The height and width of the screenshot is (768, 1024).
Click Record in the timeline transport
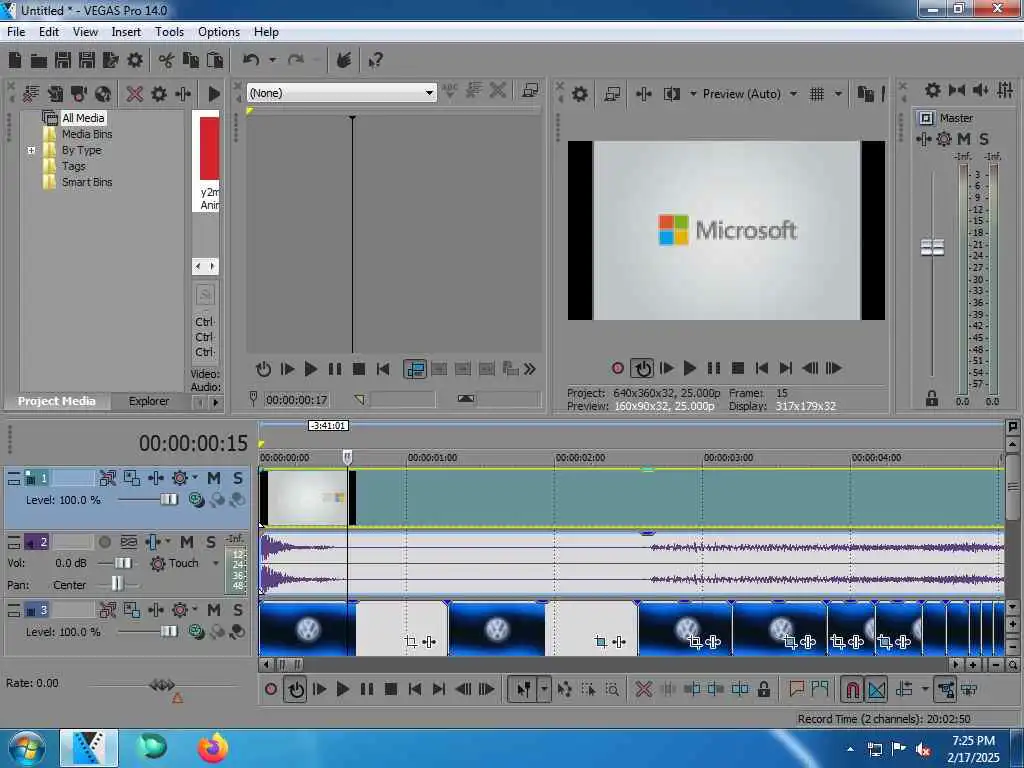tap(271, 689)
